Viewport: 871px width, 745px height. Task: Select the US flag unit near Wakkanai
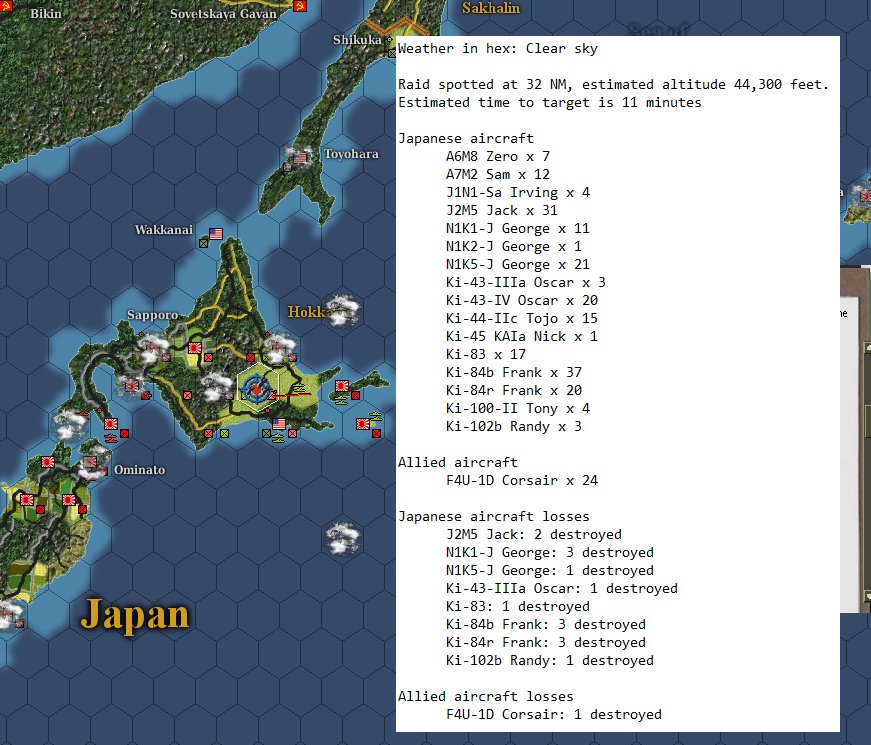click(x=214, y=234)
